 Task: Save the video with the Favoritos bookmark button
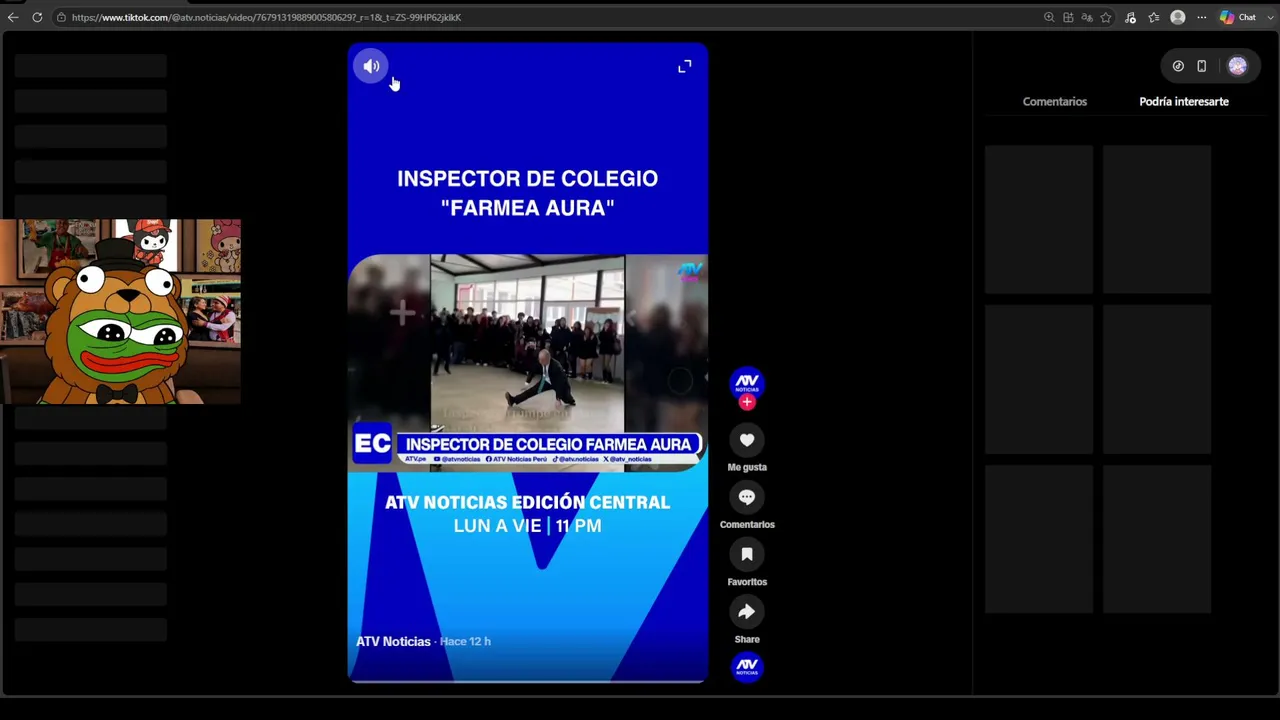(747, 554)
